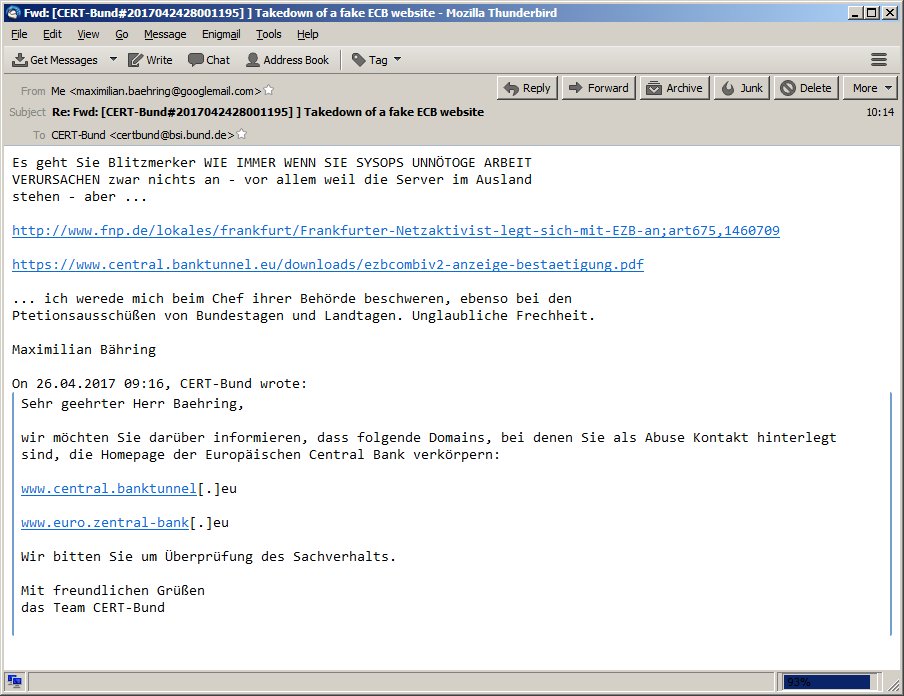The height and width of the screenshot is (696, 904).
Task: Open the Tools menu
Action: pyautogui.click(x=269, y=35)
